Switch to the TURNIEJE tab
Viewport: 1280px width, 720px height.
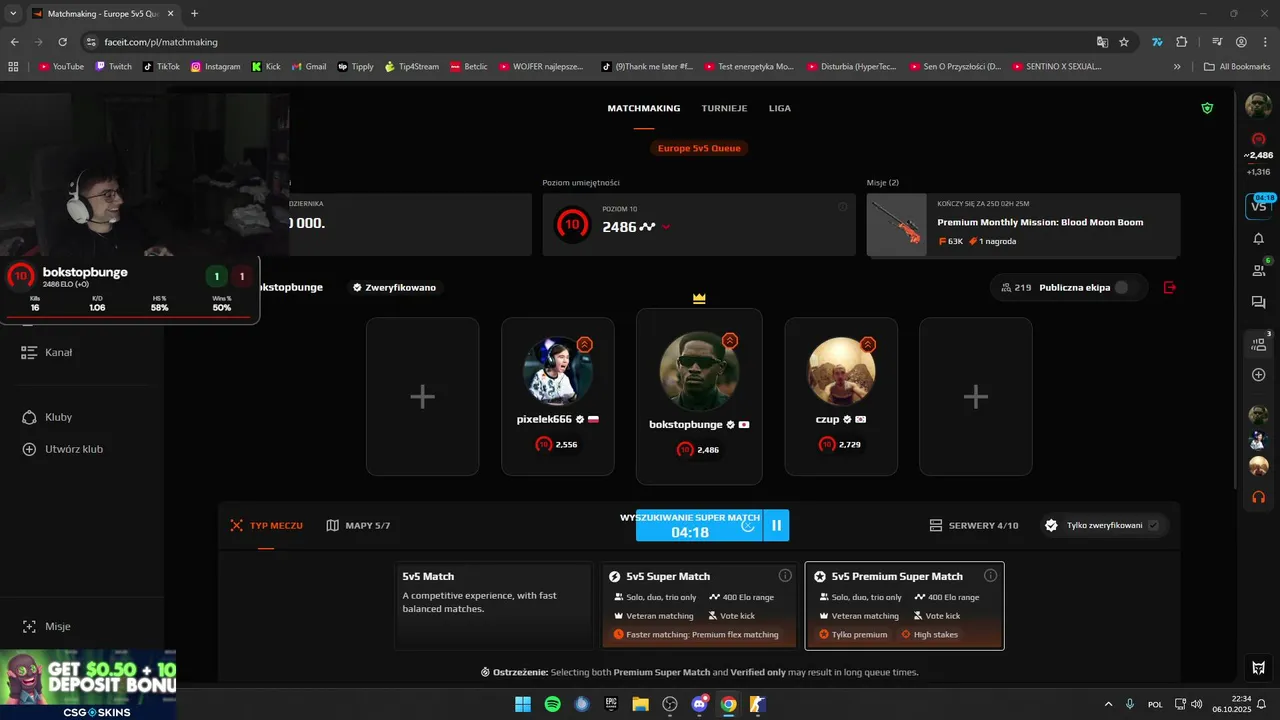(725, 108)
